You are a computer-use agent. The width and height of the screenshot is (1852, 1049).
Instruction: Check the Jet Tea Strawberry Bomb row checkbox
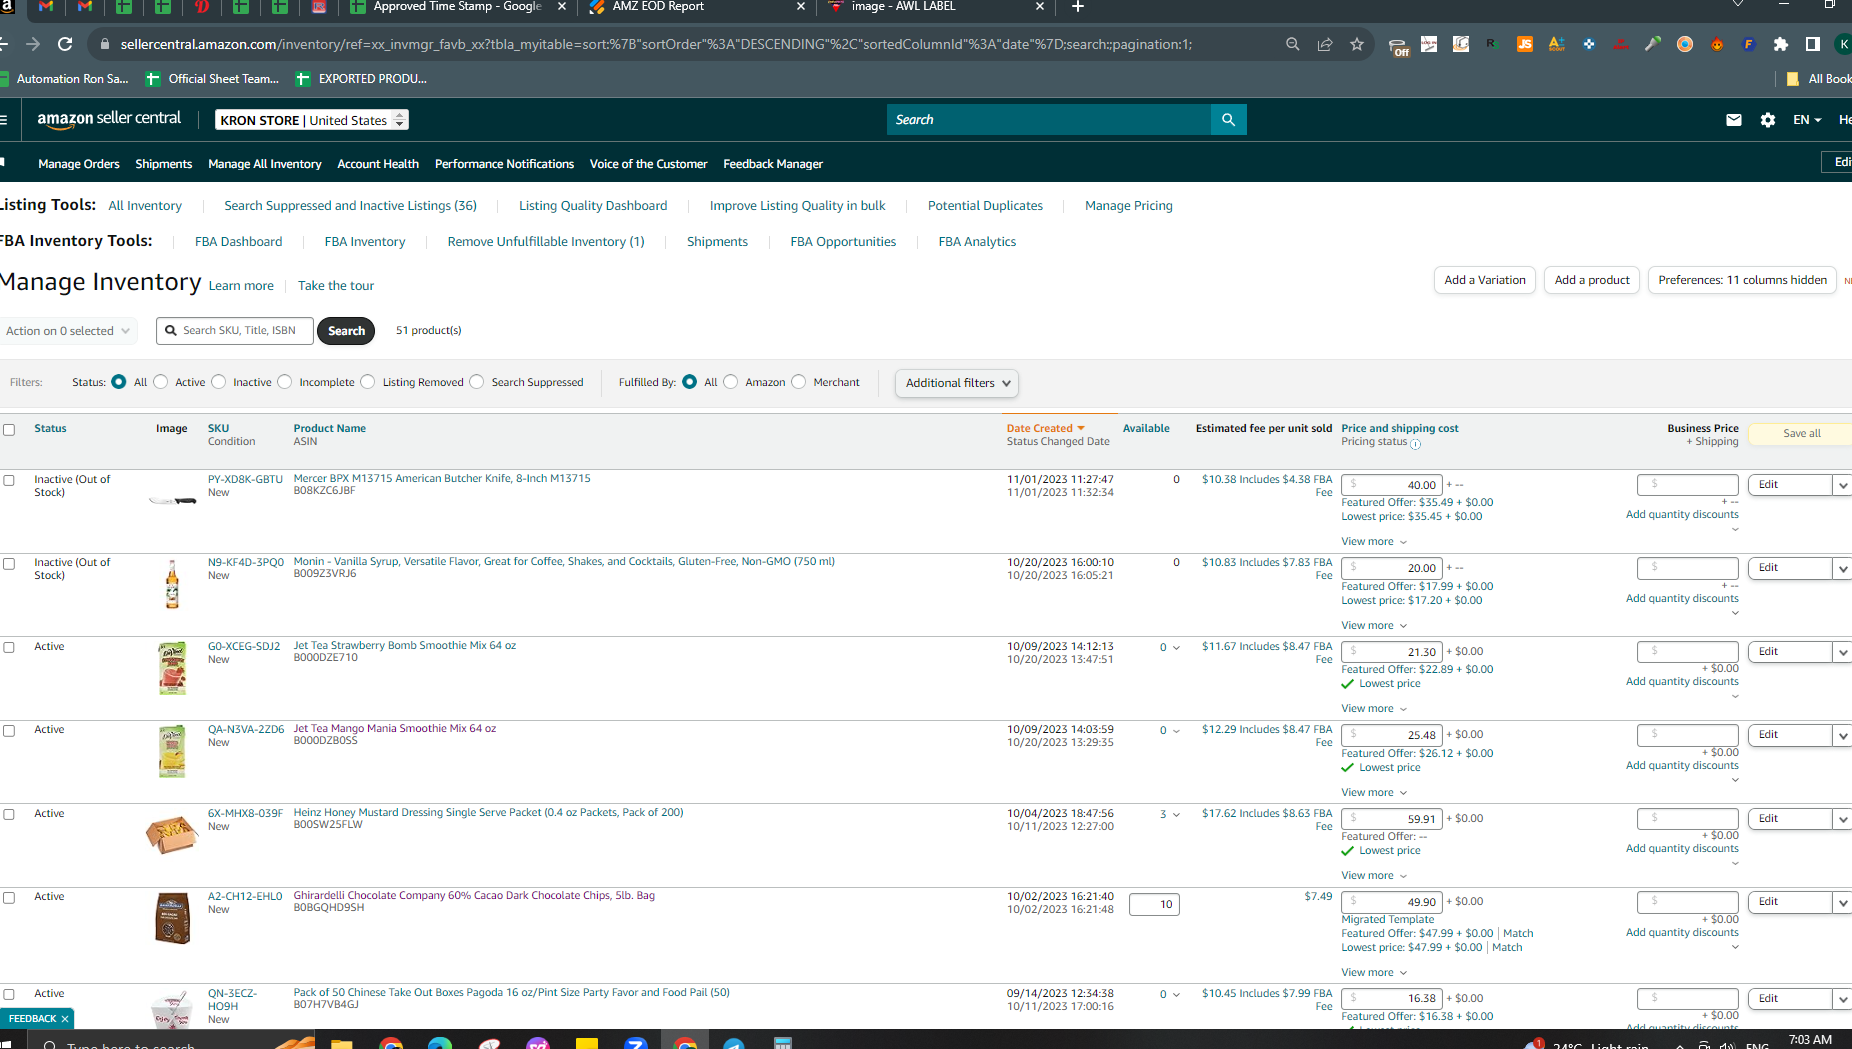point(9,648)
